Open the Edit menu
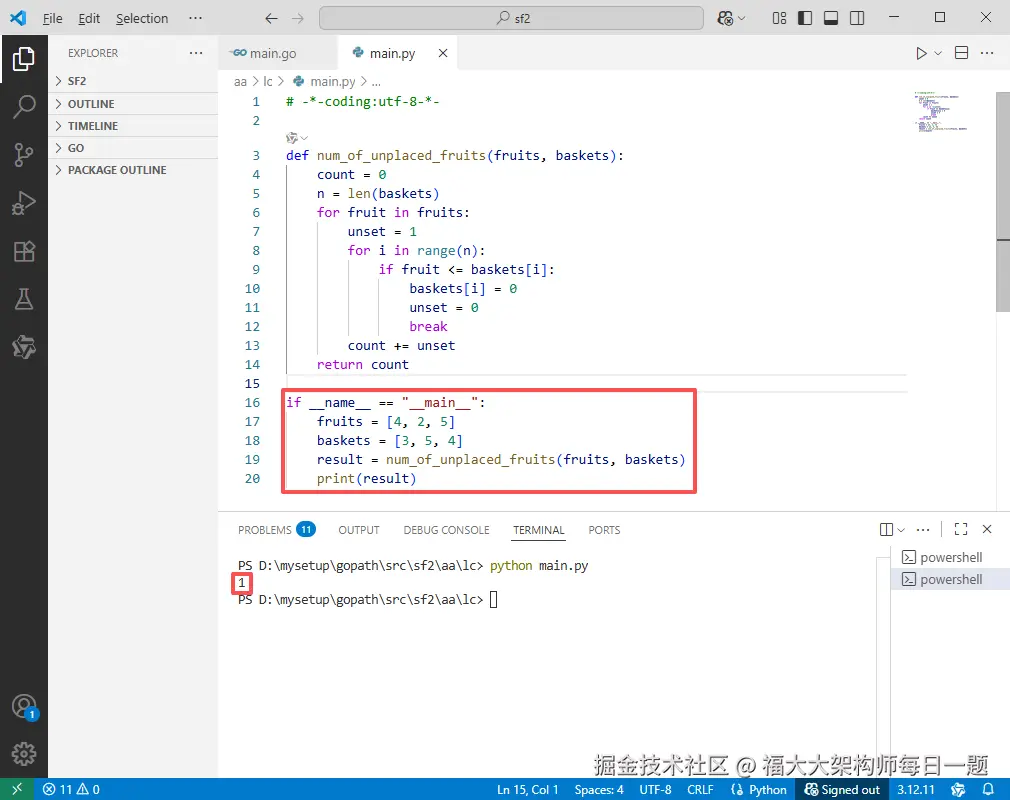Viewport: 1010px width, 800px height. [89, 19]
